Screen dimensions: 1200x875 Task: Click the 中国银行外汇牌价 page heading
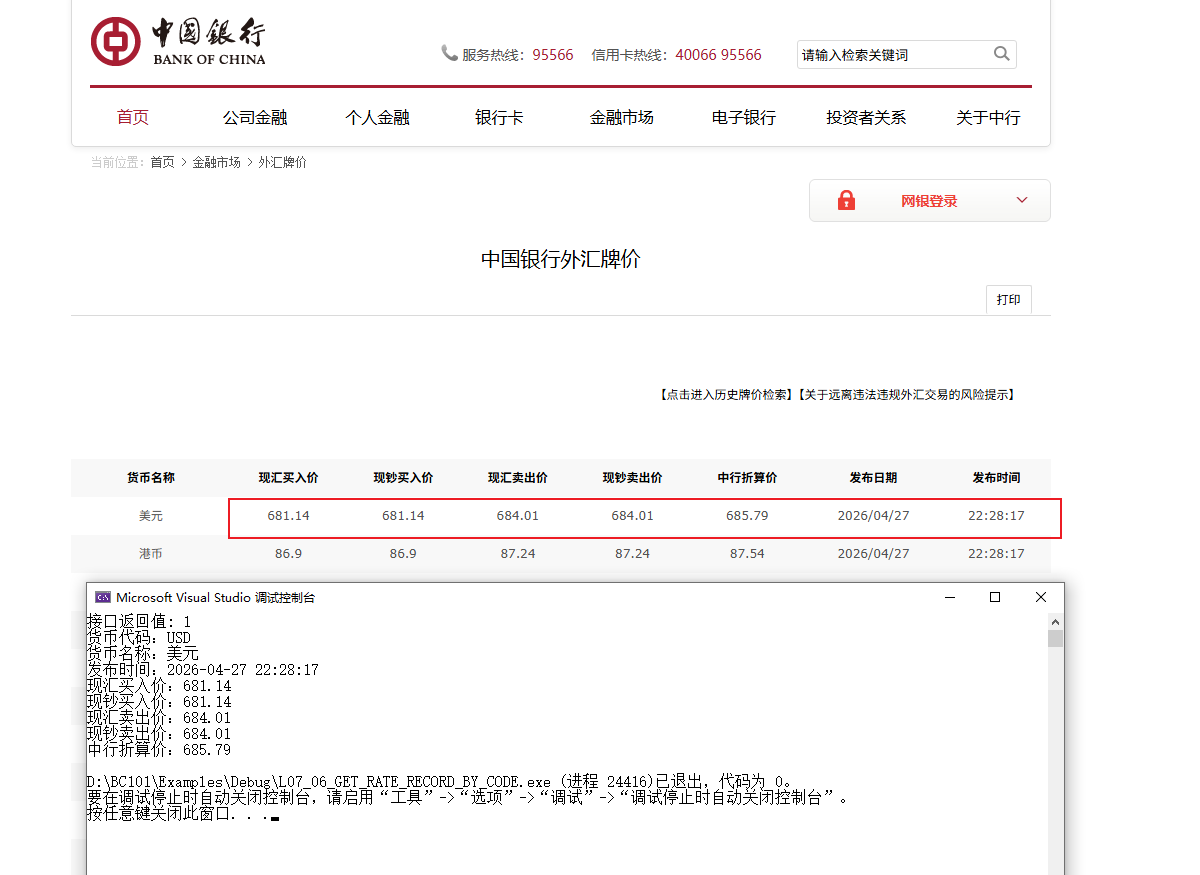pyautogui.click(x=560, y=260)
